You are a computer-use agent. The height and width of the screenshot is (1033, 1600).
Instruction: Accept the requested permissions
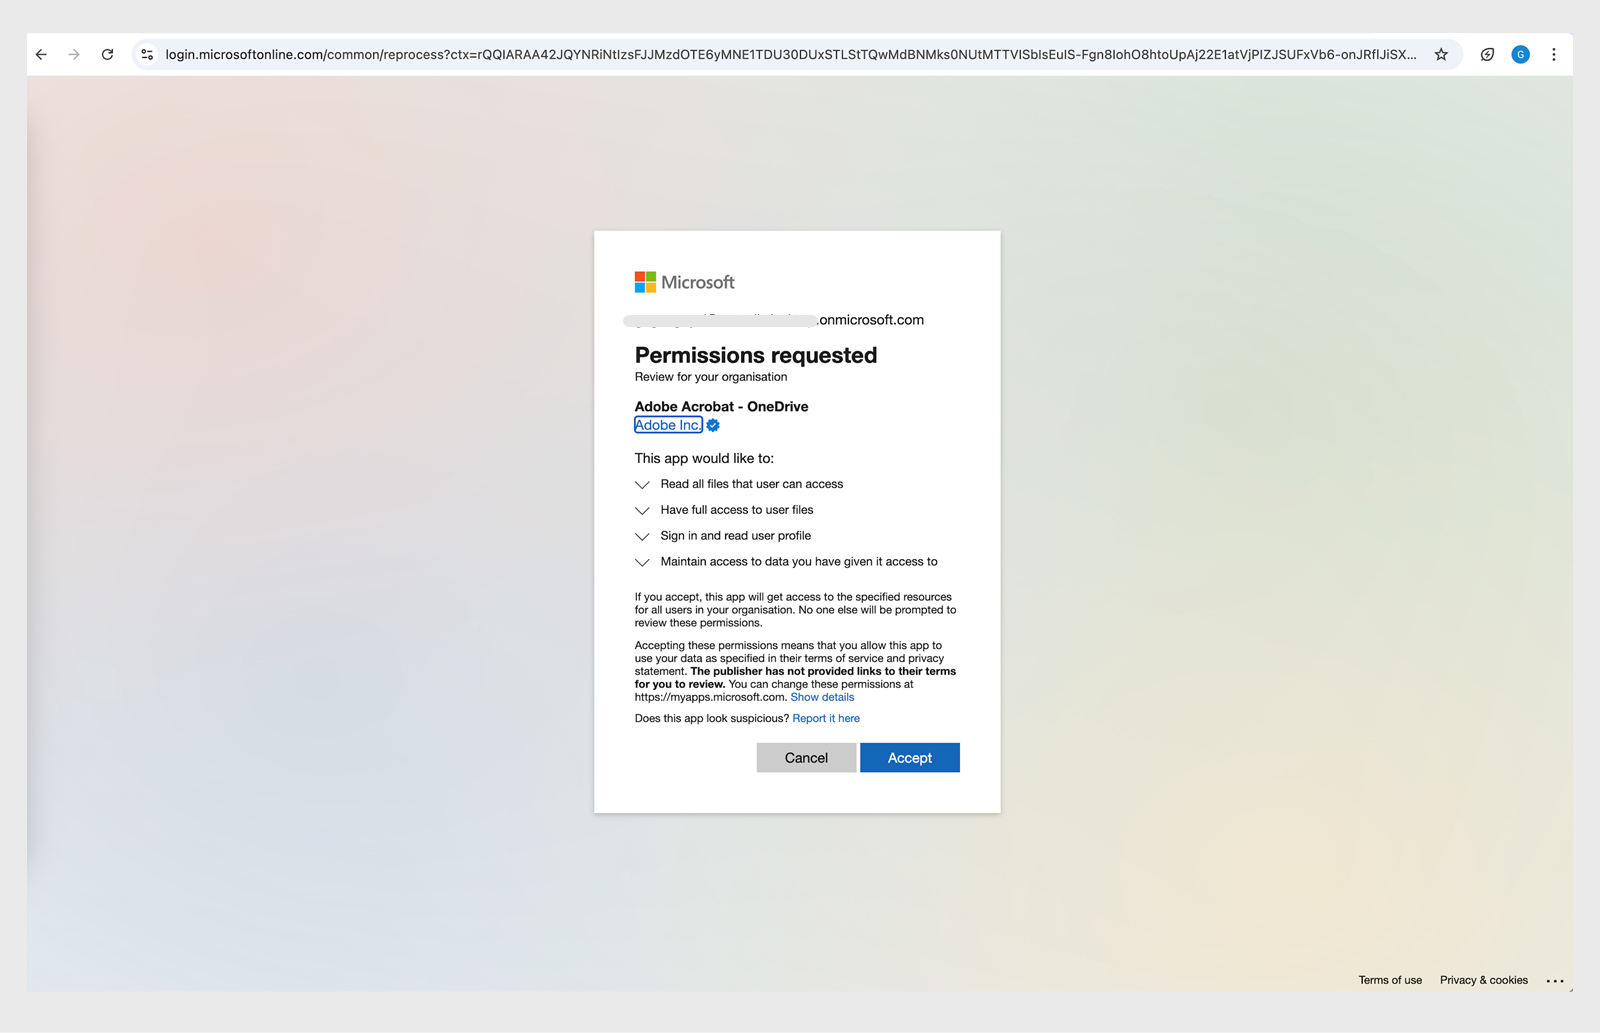[909, 757]
